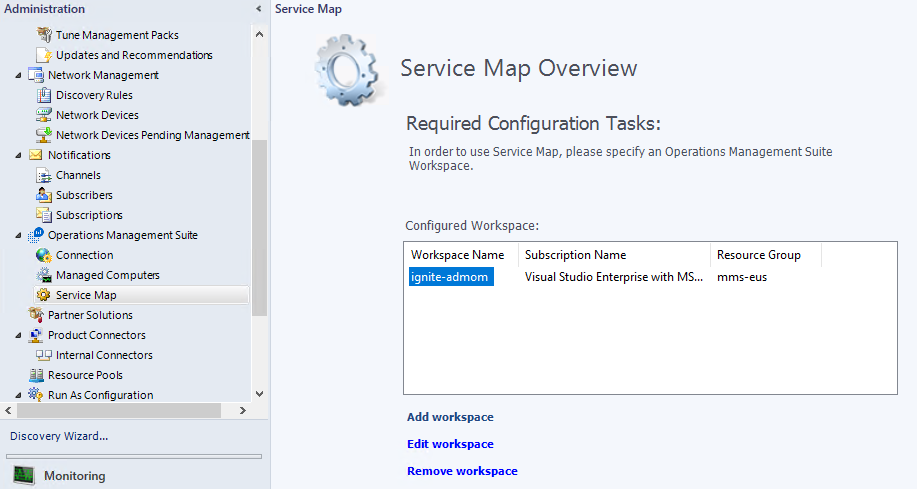Open Network Devices Pending Management

pyautogui.click(x=153, y=135)
